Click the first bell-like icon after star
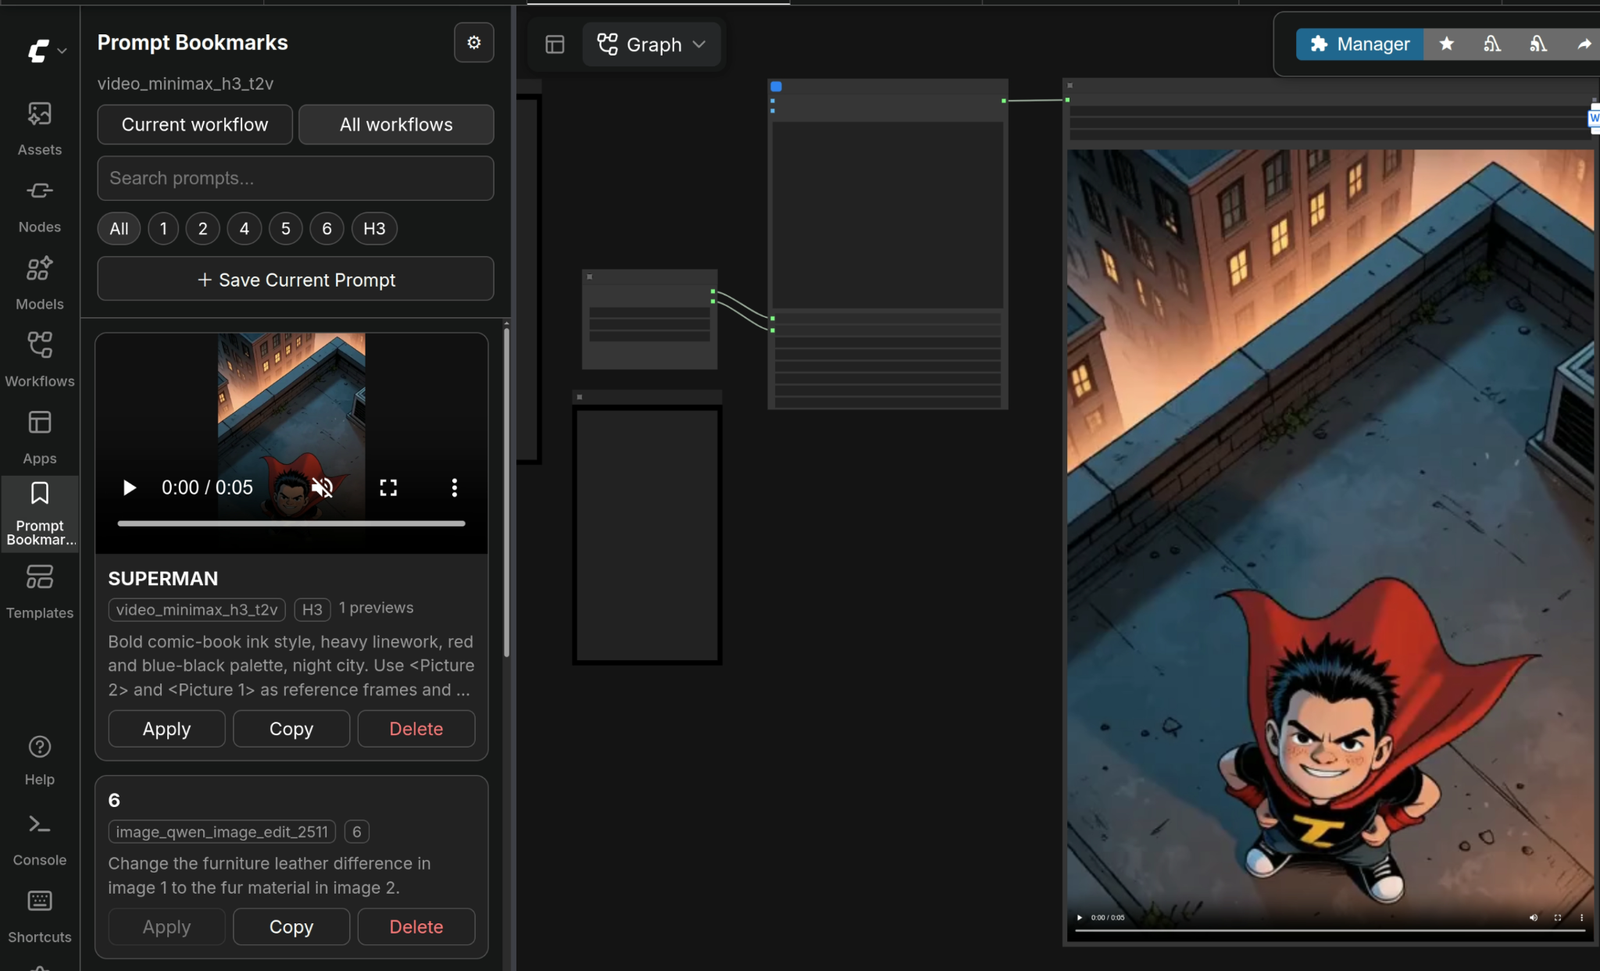The width and height of the screenshot is (1600, 971). [x=1492, y=44]
